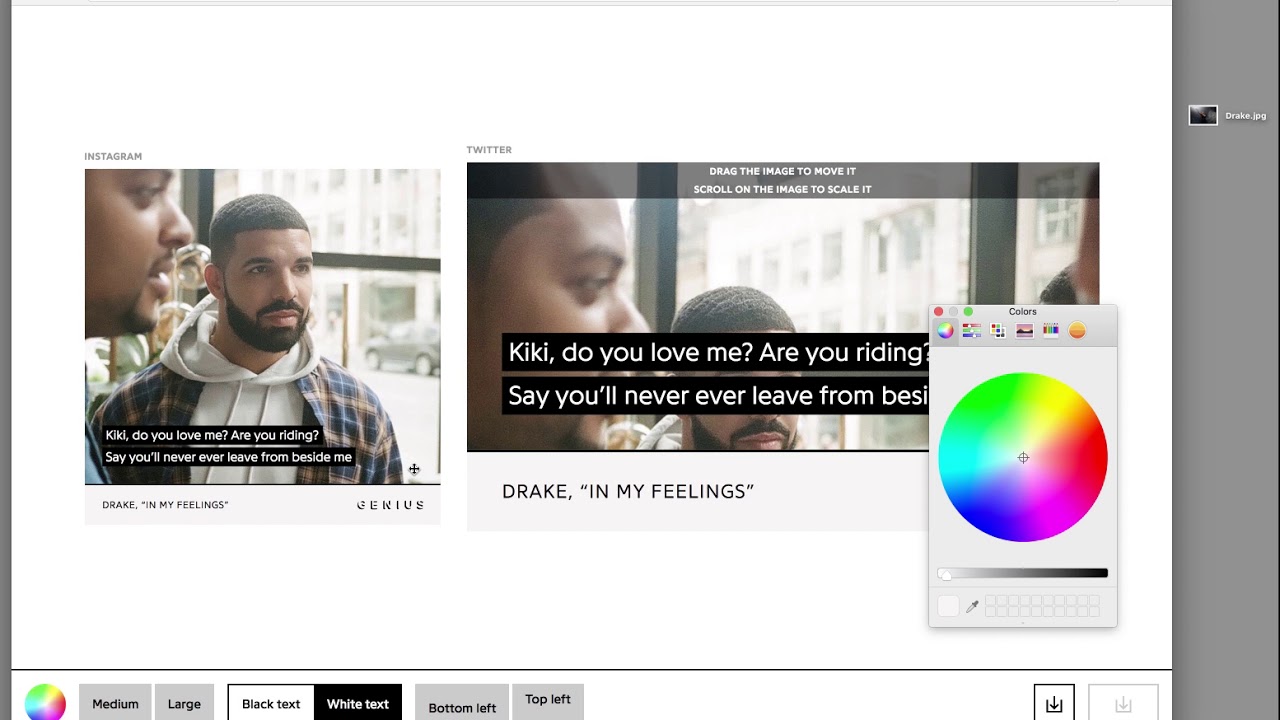1280x720 pixels.
Task: Click the Instagram preview image
Action: coord(262,326)
